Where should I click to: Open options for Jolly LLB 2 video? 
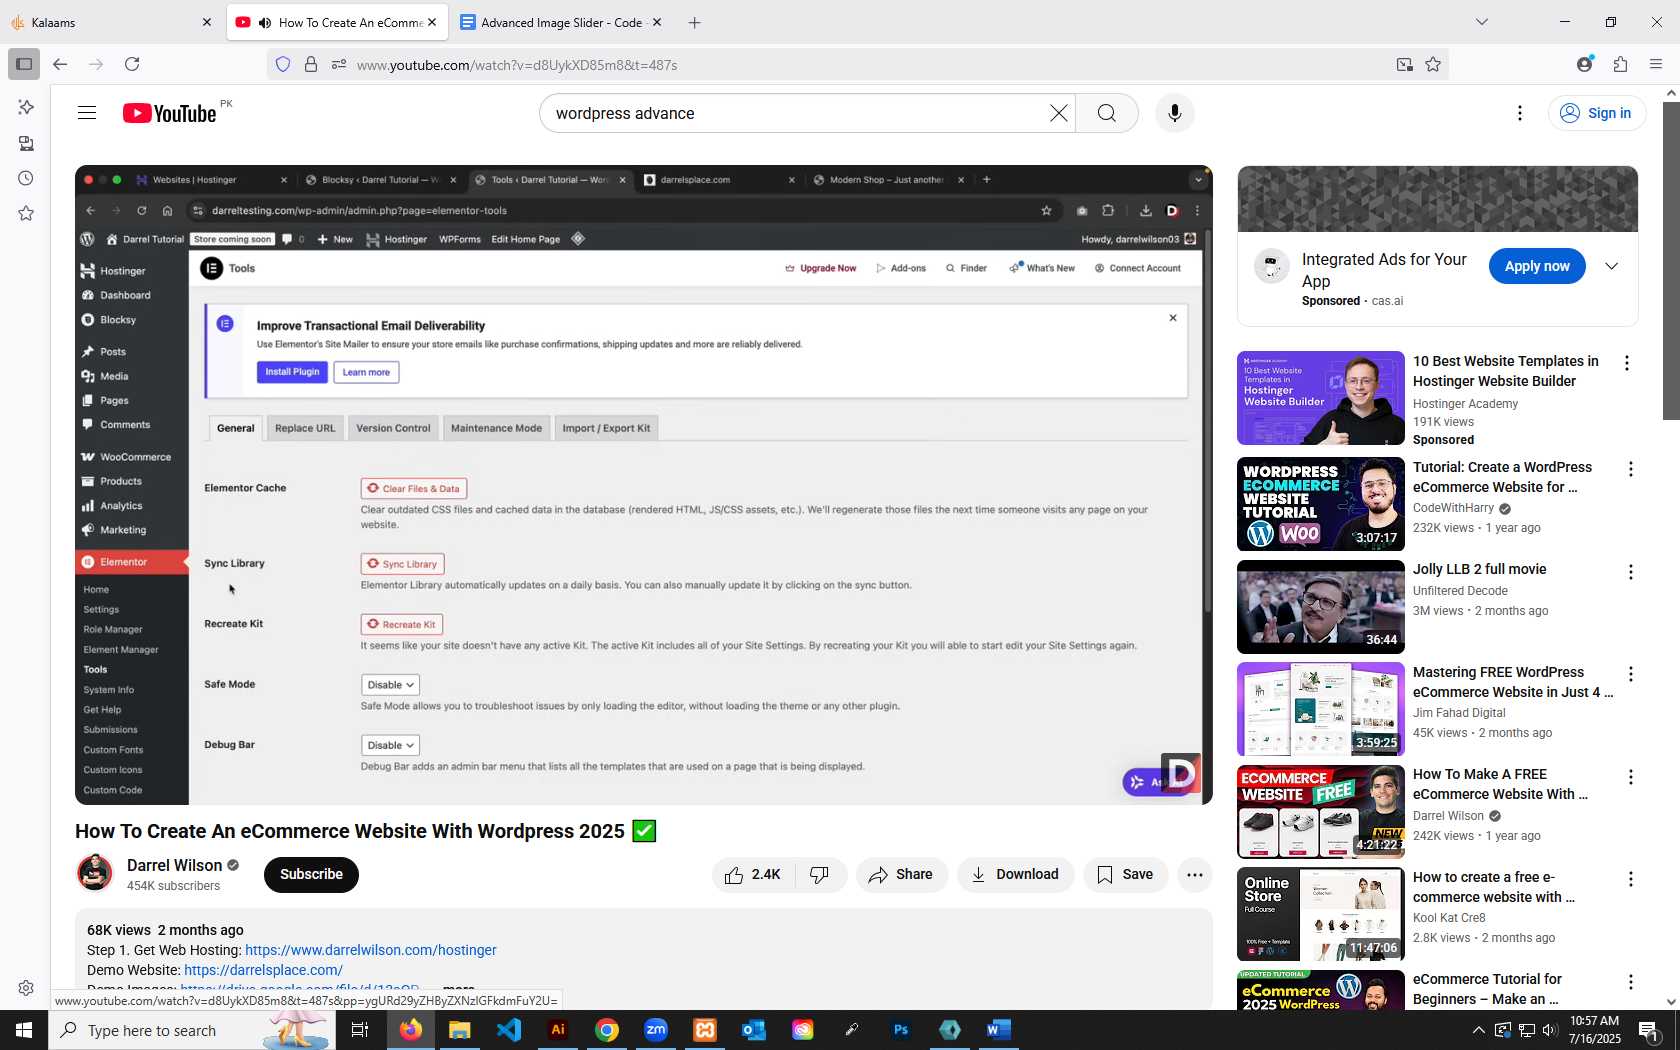click(x=1630, y=572)
